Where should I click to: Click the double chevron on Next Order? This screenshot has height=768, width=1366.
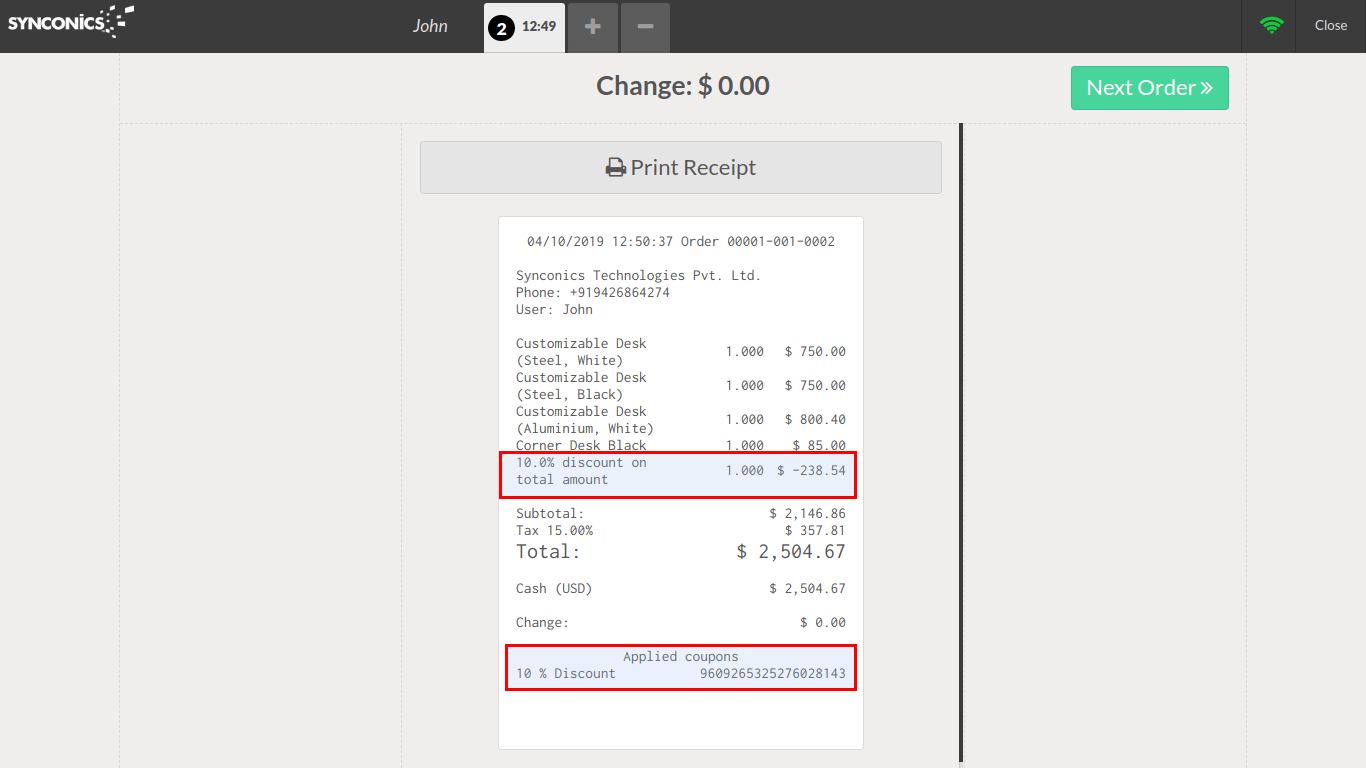tap(1207, 88)
